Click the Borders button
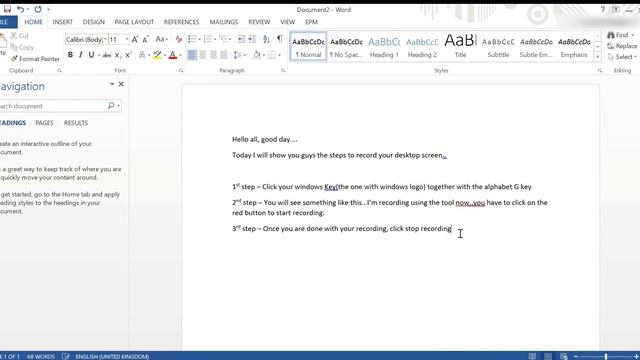 [x=272, y=55]
